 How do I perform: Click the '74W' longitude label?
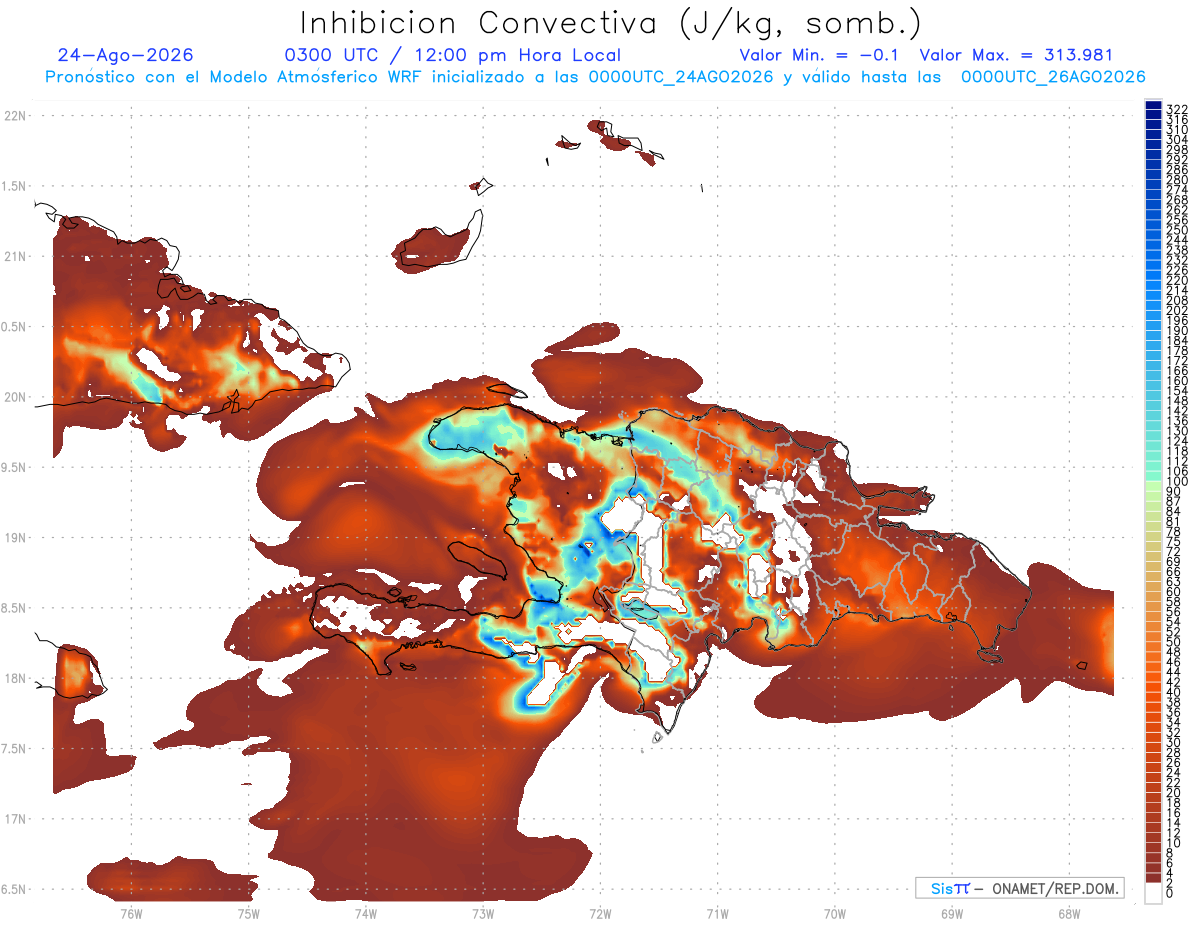click(x=365, y=913)
